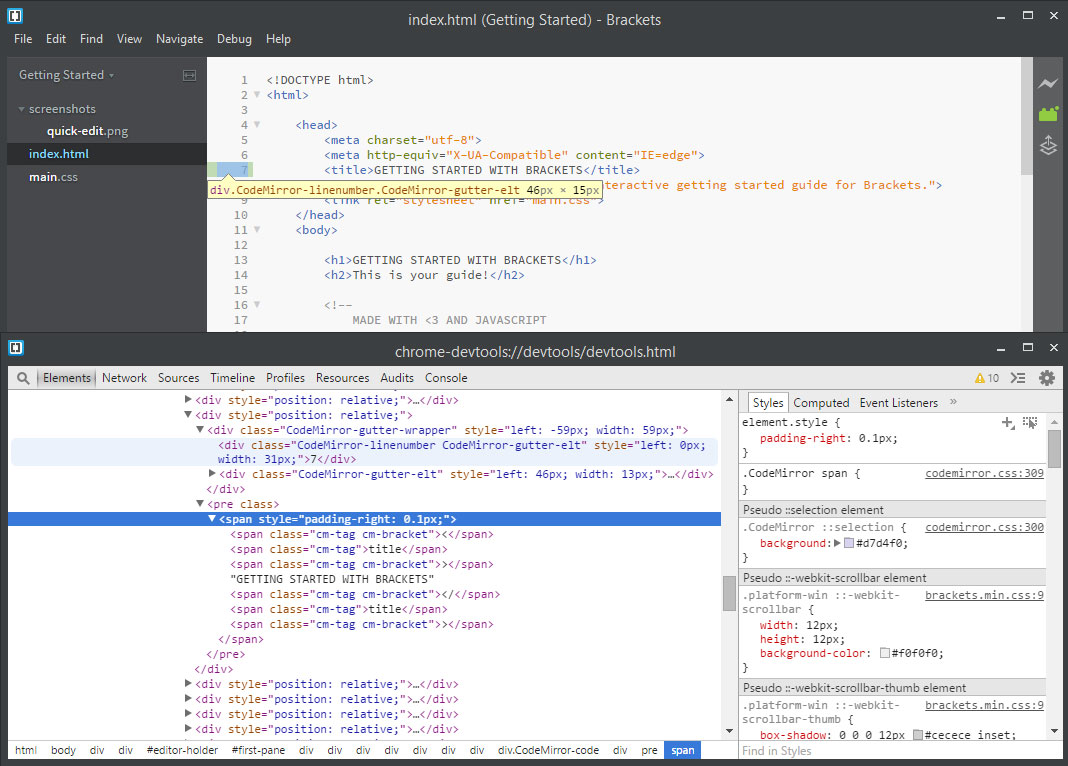Open the Edit menu
Viewport: 1068px width, 766px height.
[x=56, y=39]
